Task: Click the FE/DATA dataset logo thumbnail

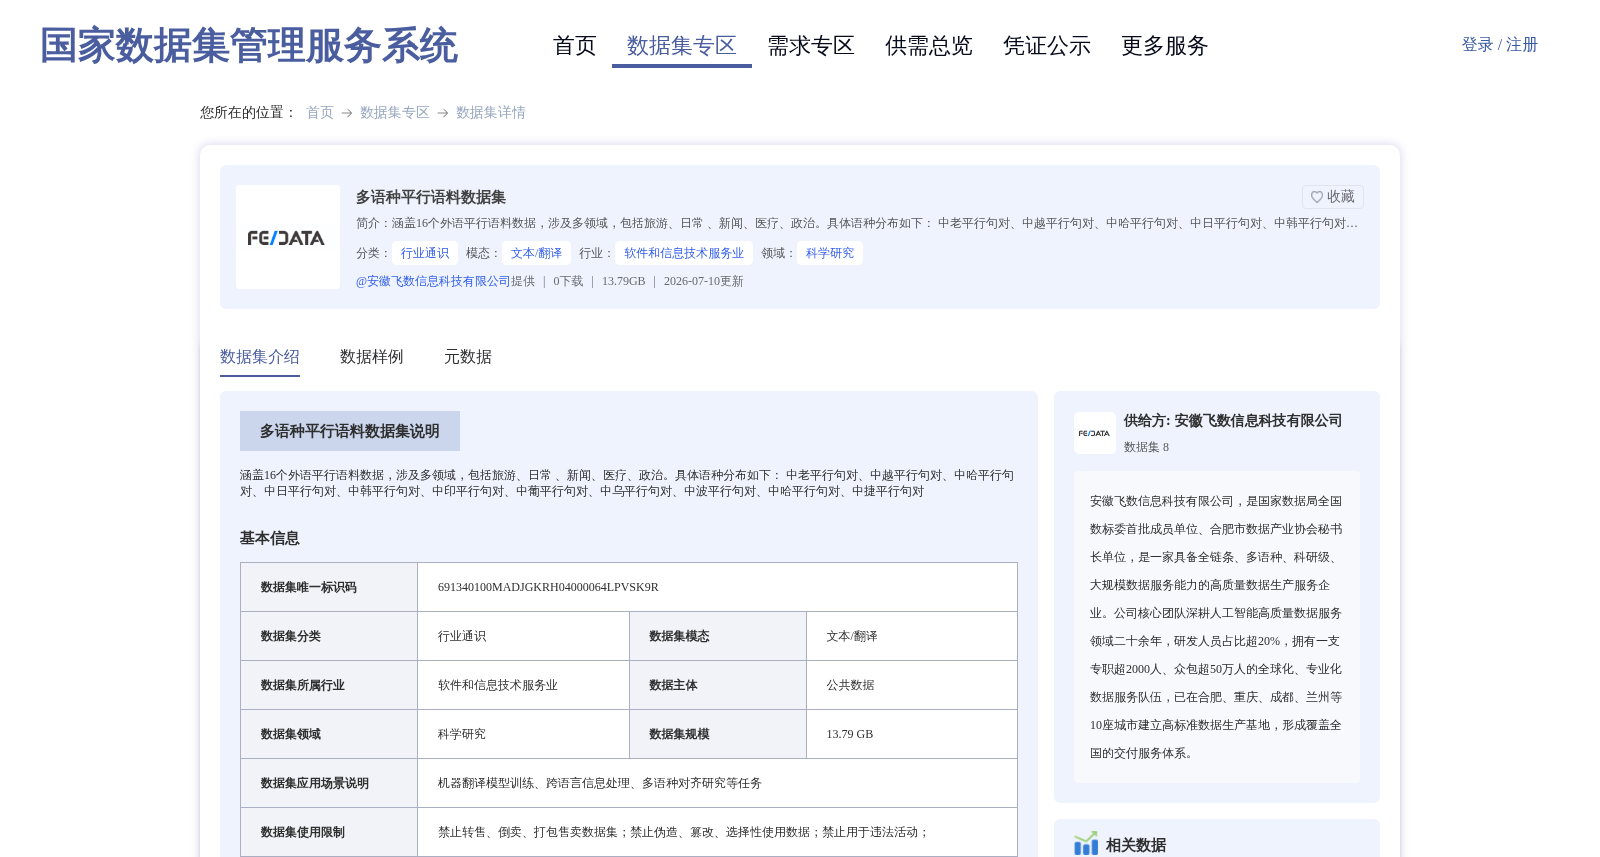Action: [x=288, y=237]
